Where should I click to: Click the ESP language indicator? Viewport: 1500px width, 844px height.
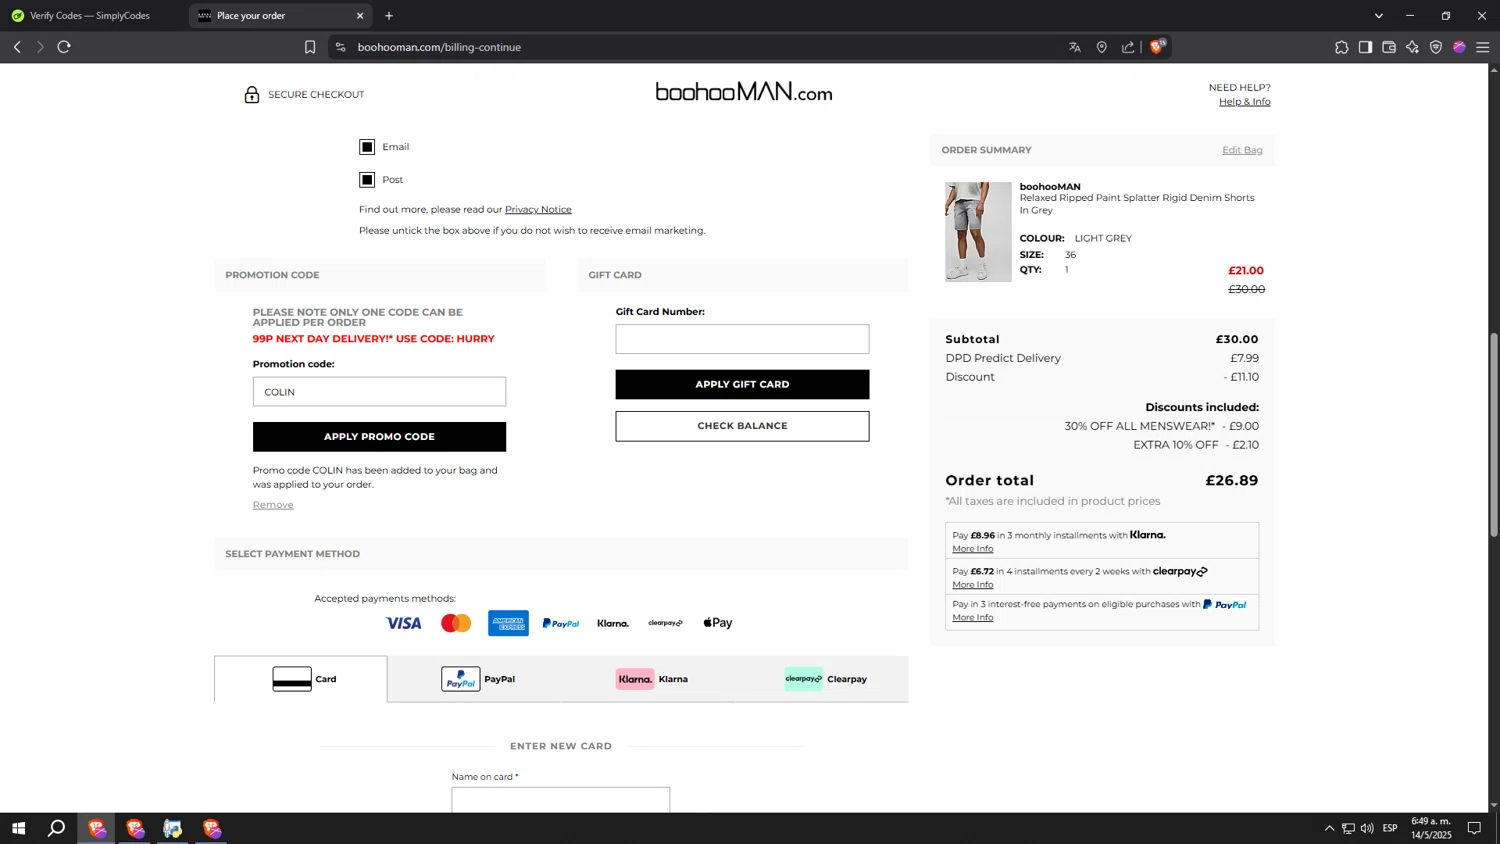tap(1390, 828)
